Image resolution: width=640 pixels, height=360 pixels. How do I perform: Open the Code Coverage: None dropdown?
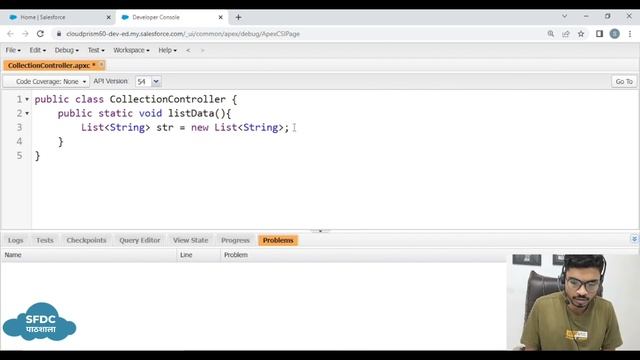[x=47, y=81]
